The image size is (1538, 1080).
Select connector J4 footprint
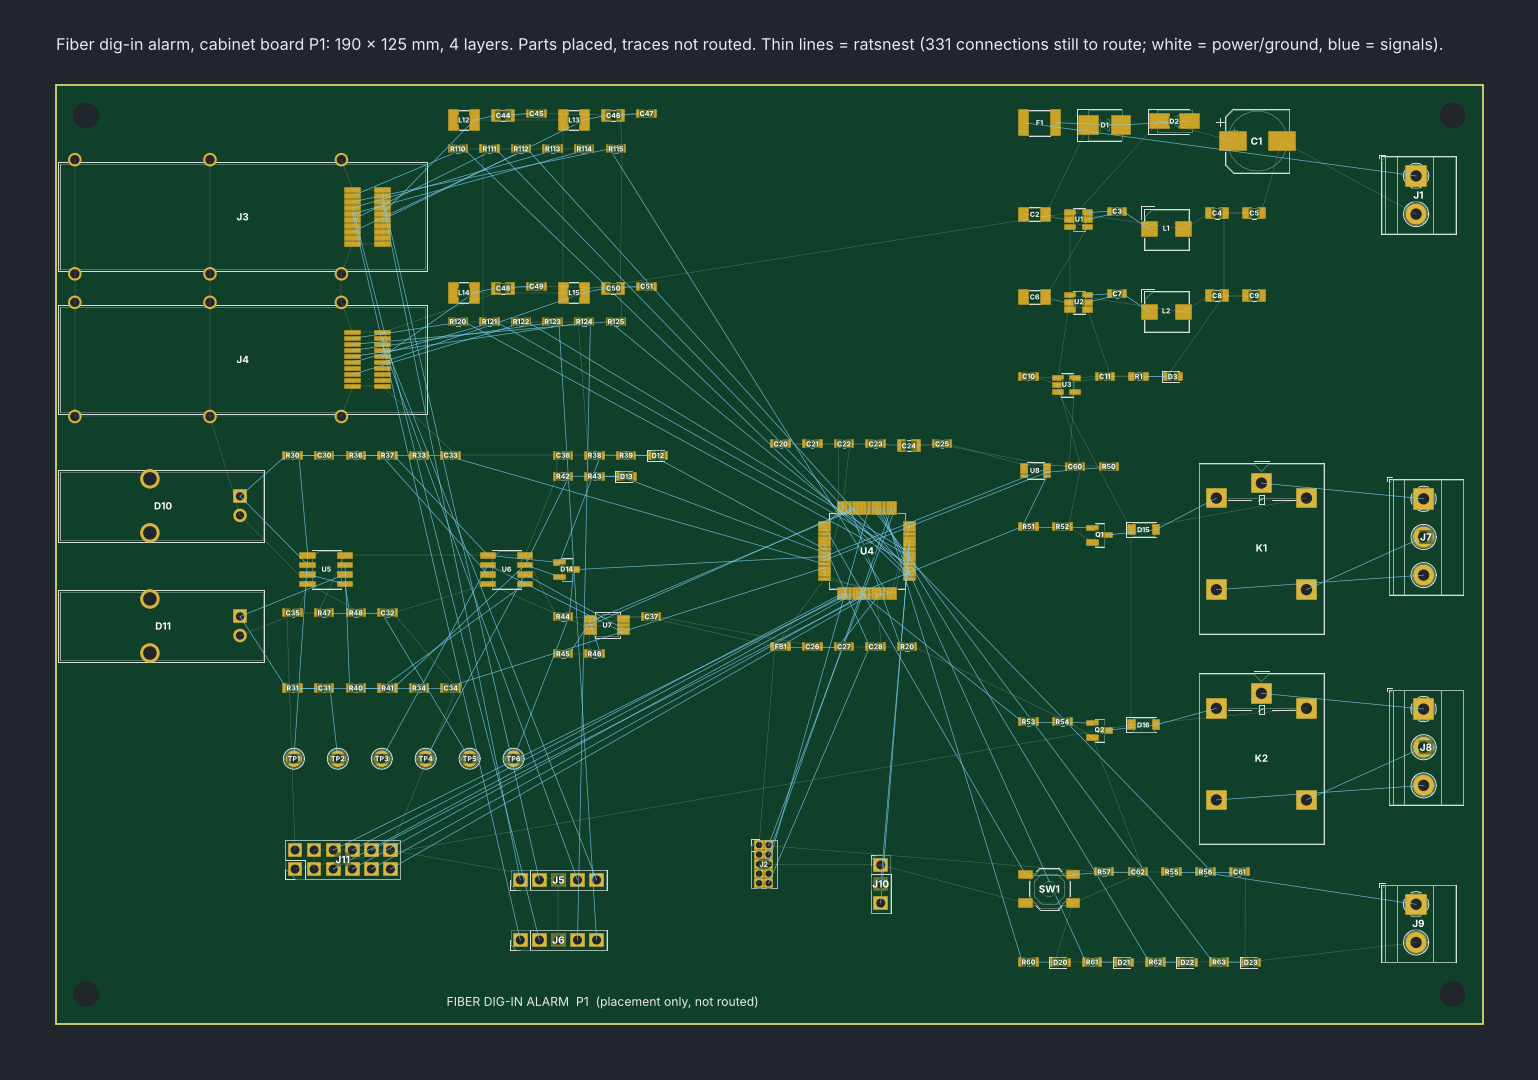pos(243,360)
